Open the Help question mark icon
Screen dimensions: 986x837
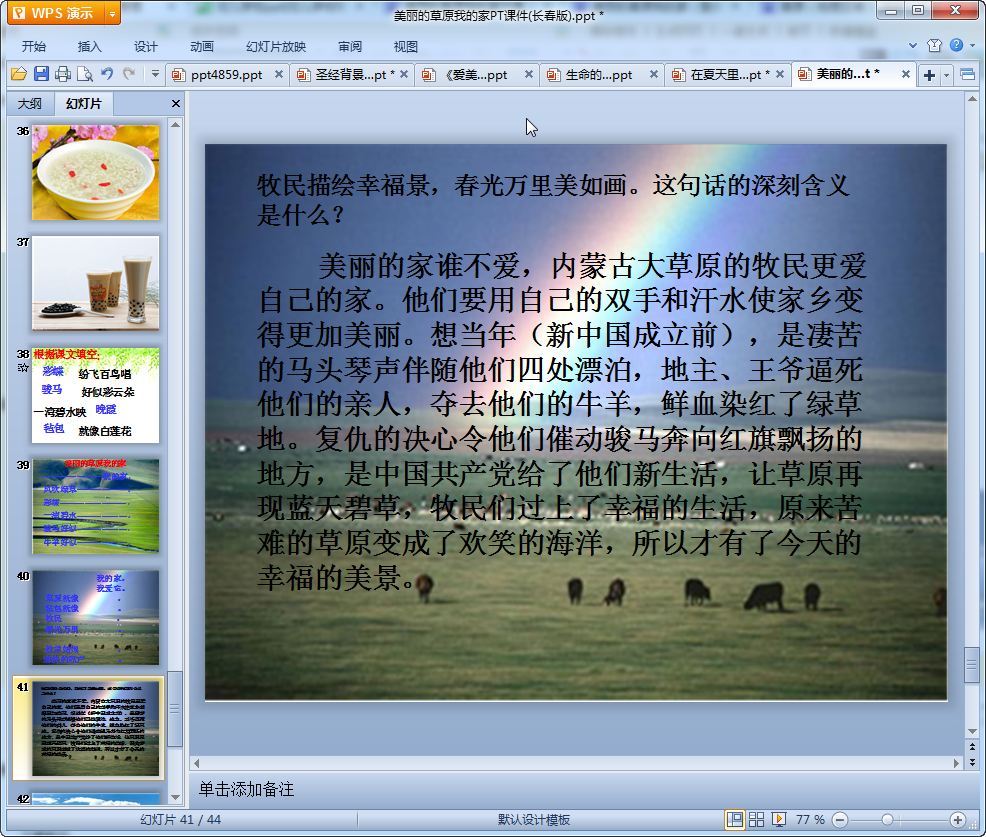point(956,45)
